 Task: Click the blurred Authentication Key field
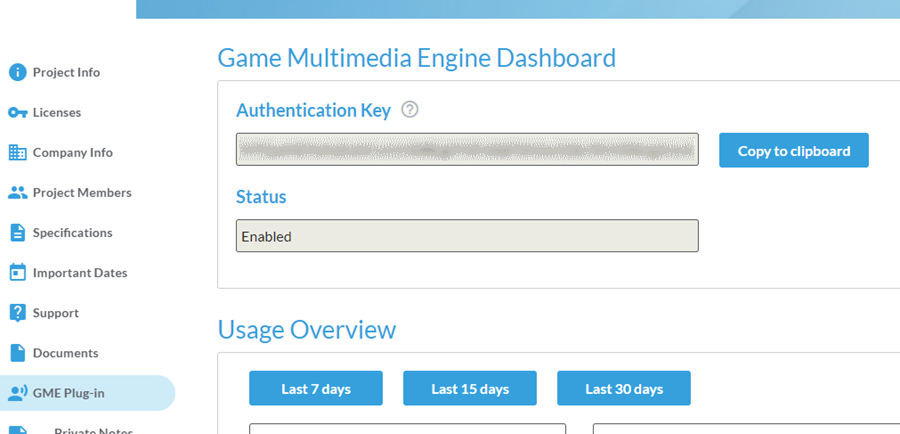[467, 150]
